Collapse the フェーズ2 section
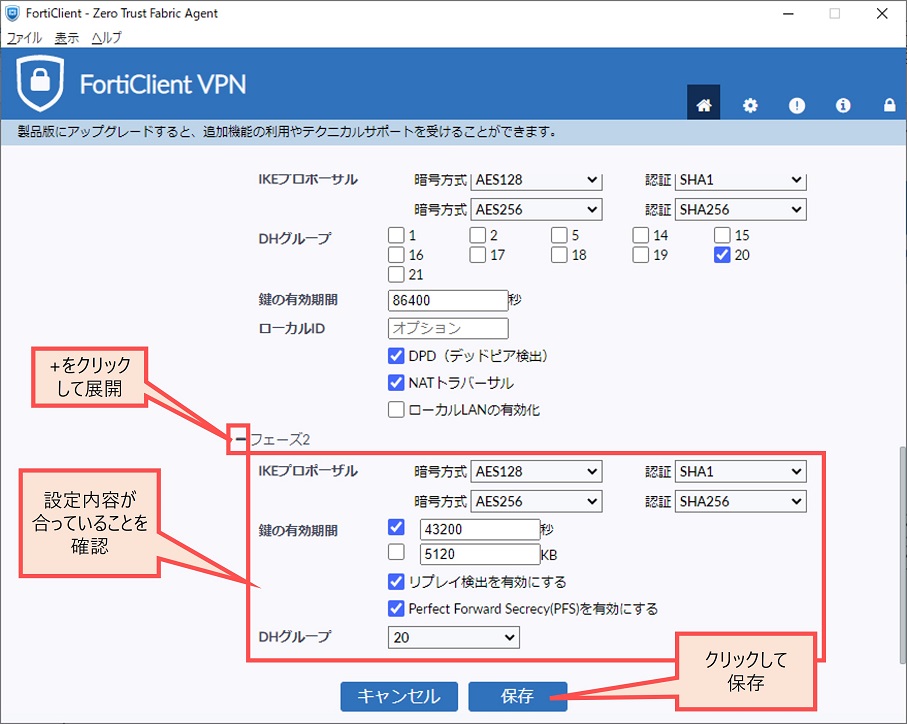The height and width of the screenshot is (724, 907). [x=240, y=438]
